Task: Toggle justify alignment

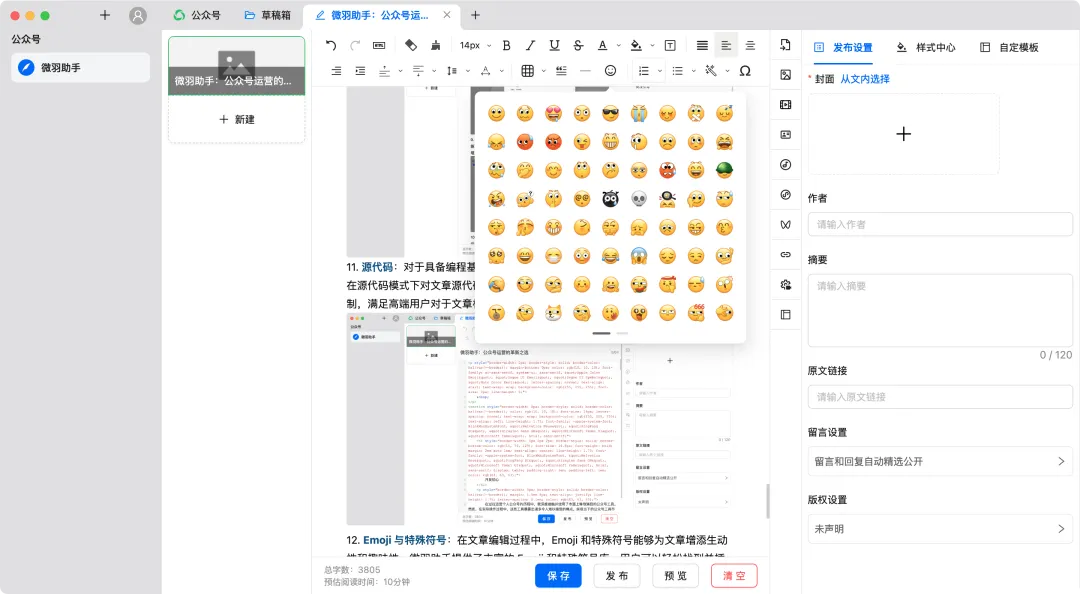Action: coord(702,45)
